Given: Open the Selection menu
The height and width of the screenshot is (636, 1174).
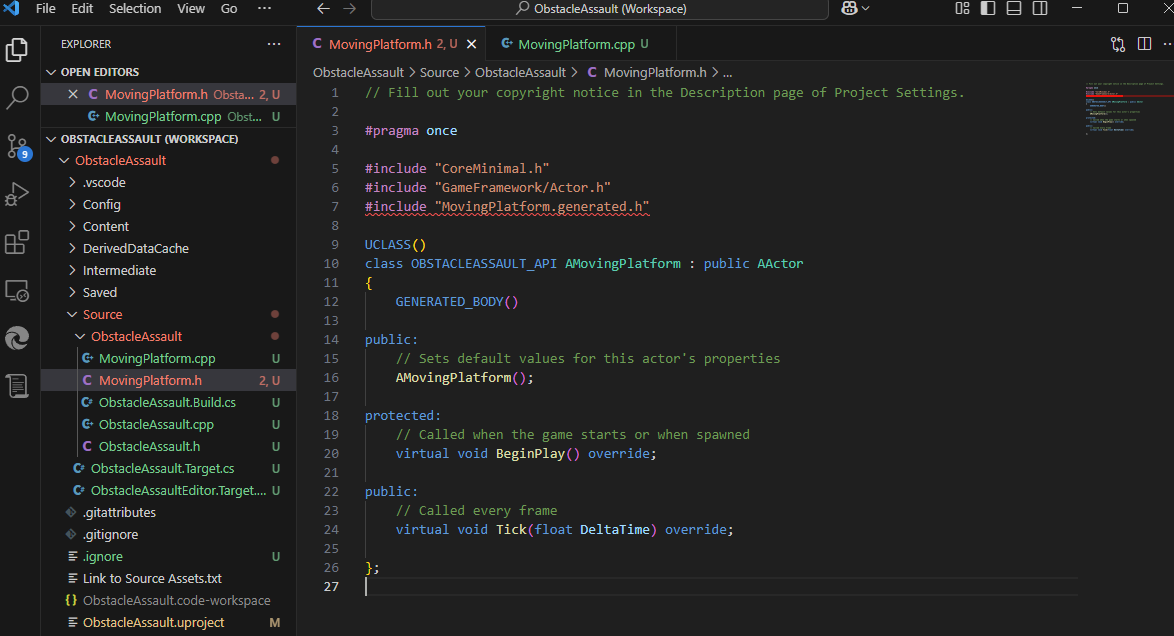Looking at the screenshot, I should [135, 9].
